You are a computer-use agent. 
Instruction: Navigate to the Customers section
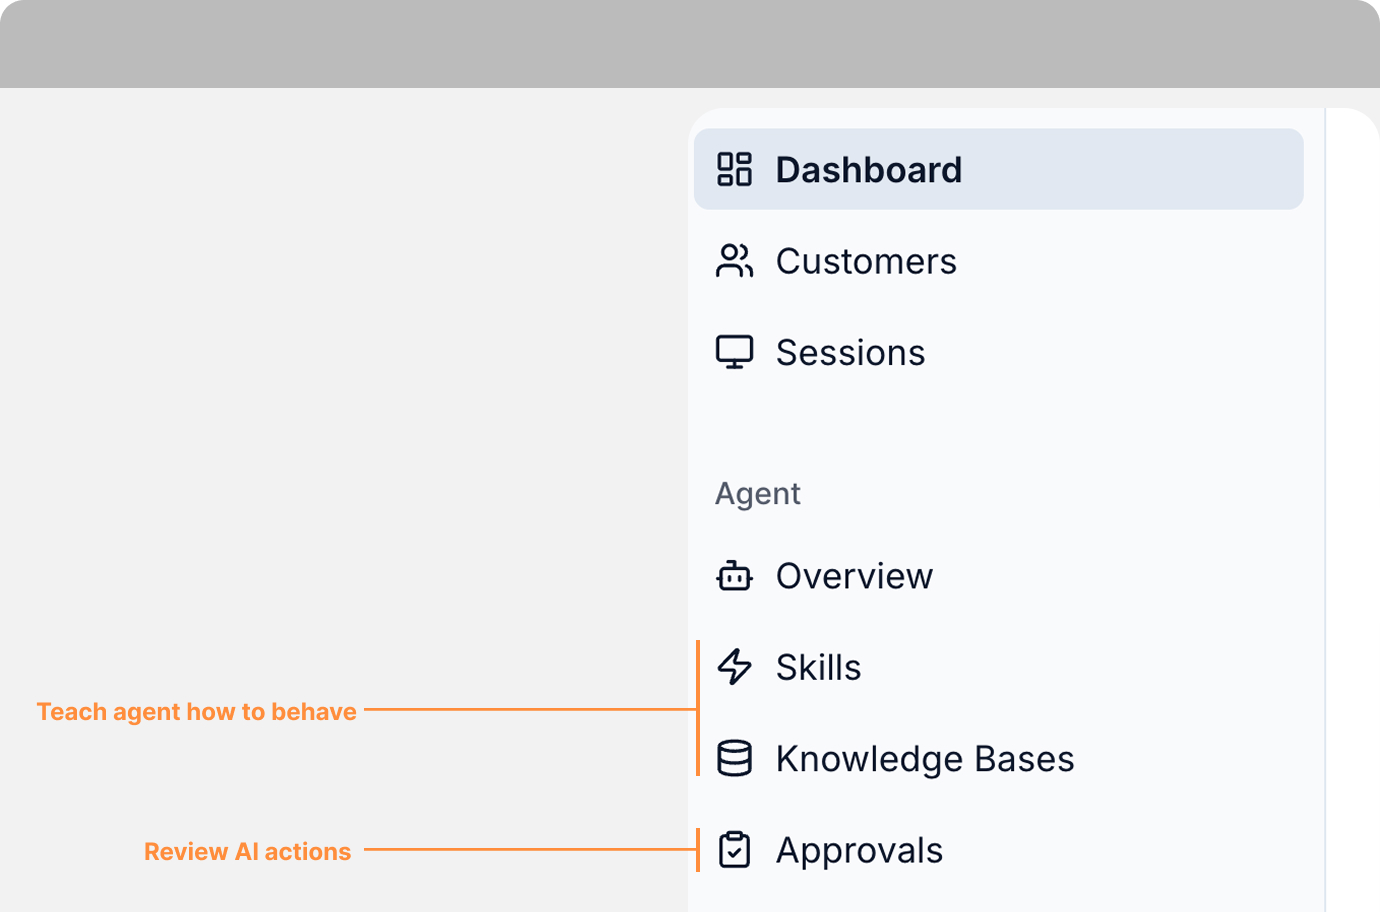pyautogui.click(x=866, y=260)
